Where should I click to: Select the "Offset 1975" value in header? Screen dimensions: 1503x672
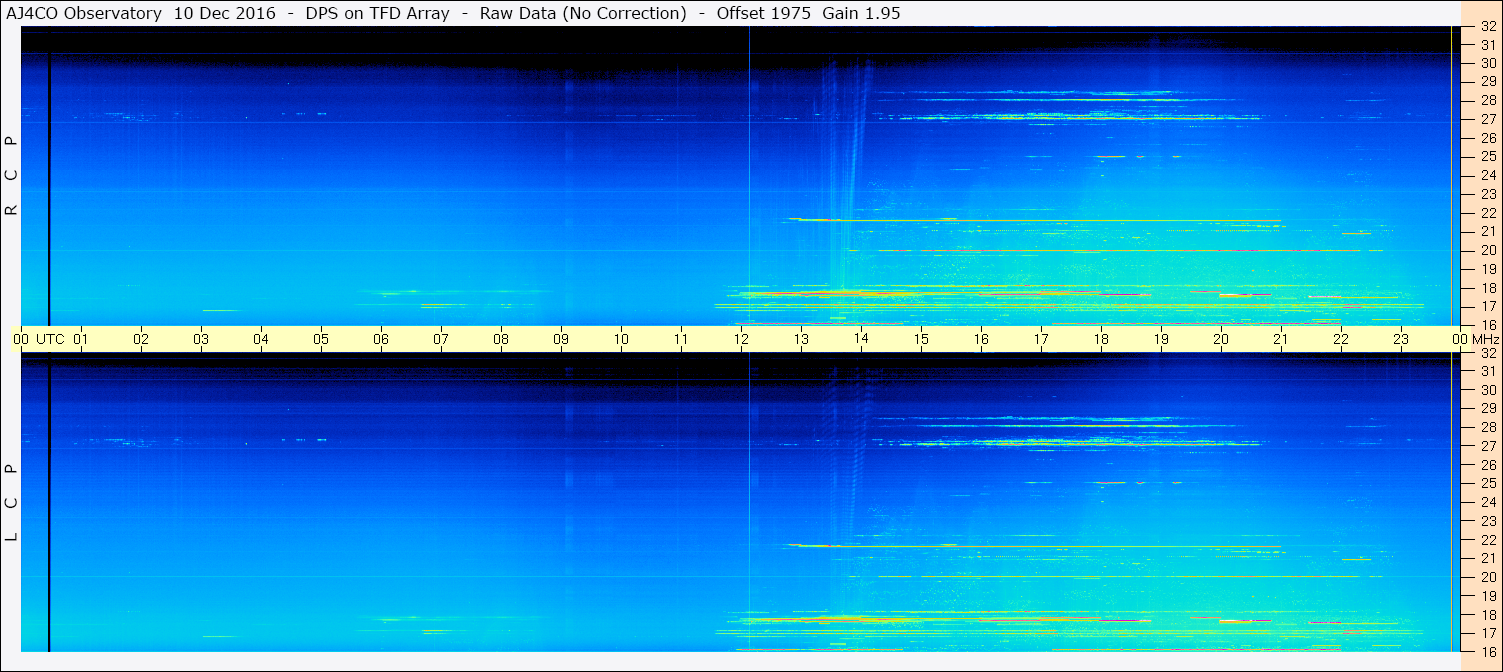[762, 13]
